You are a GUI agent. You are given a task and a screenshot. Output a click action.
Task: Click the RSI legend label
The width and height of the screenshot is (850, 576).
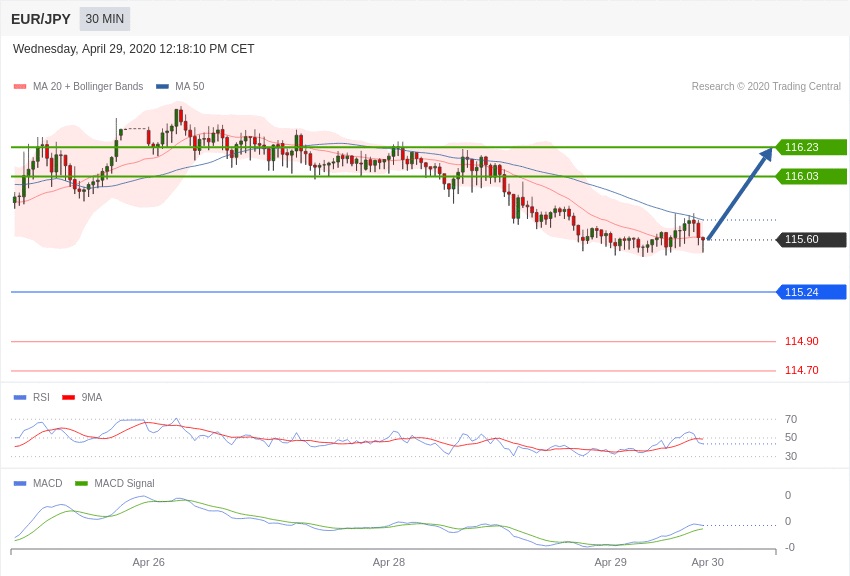pyautogui.click(x=41, y=397)
